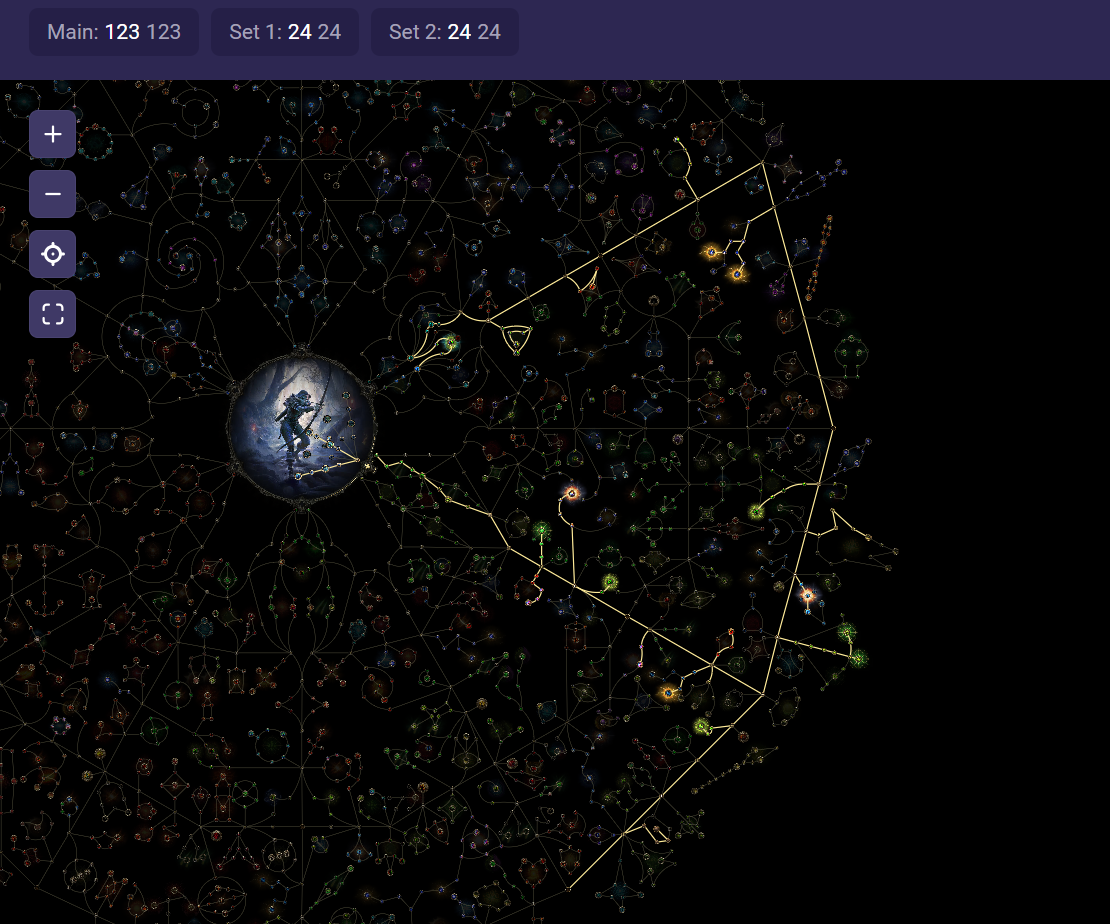Screen dimensions: 1110x924
Task: Open the Set 2 weapon tab
Action: click(445, 32)
